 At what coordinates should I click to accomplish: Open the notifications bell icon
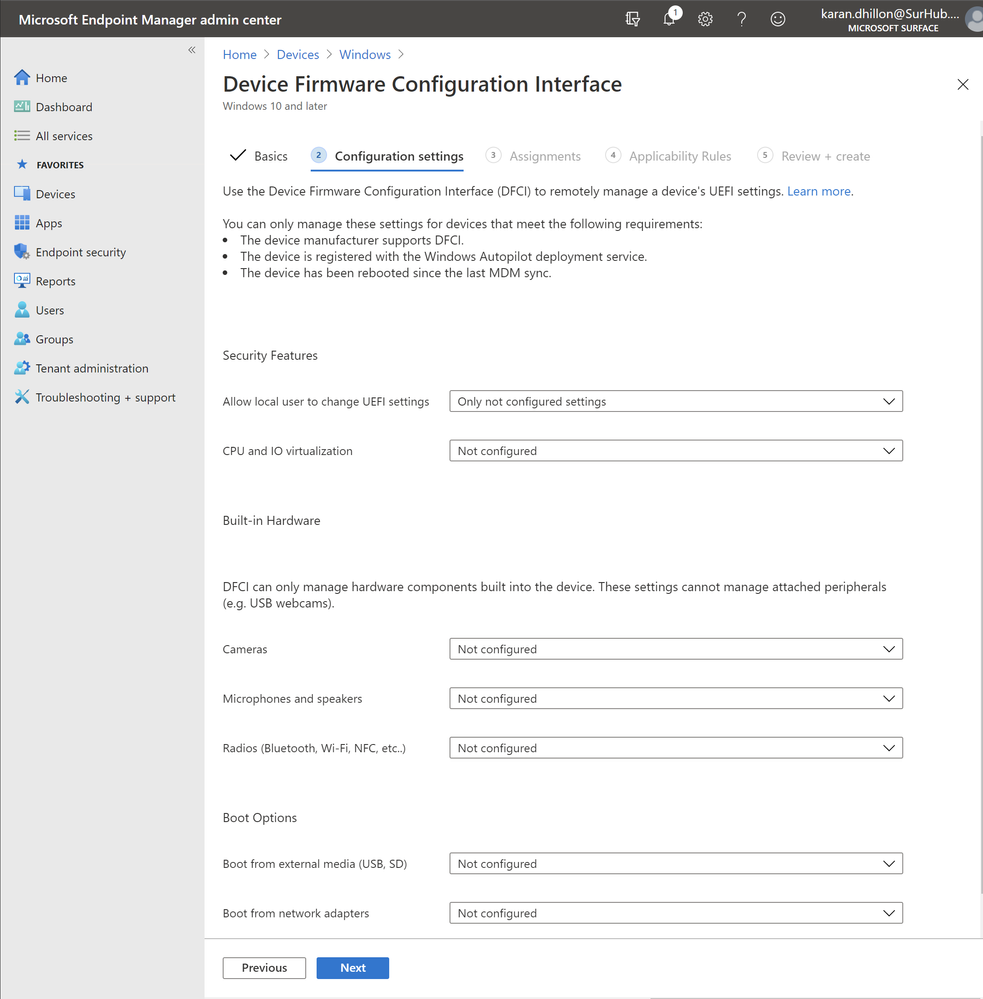(669, 19)
